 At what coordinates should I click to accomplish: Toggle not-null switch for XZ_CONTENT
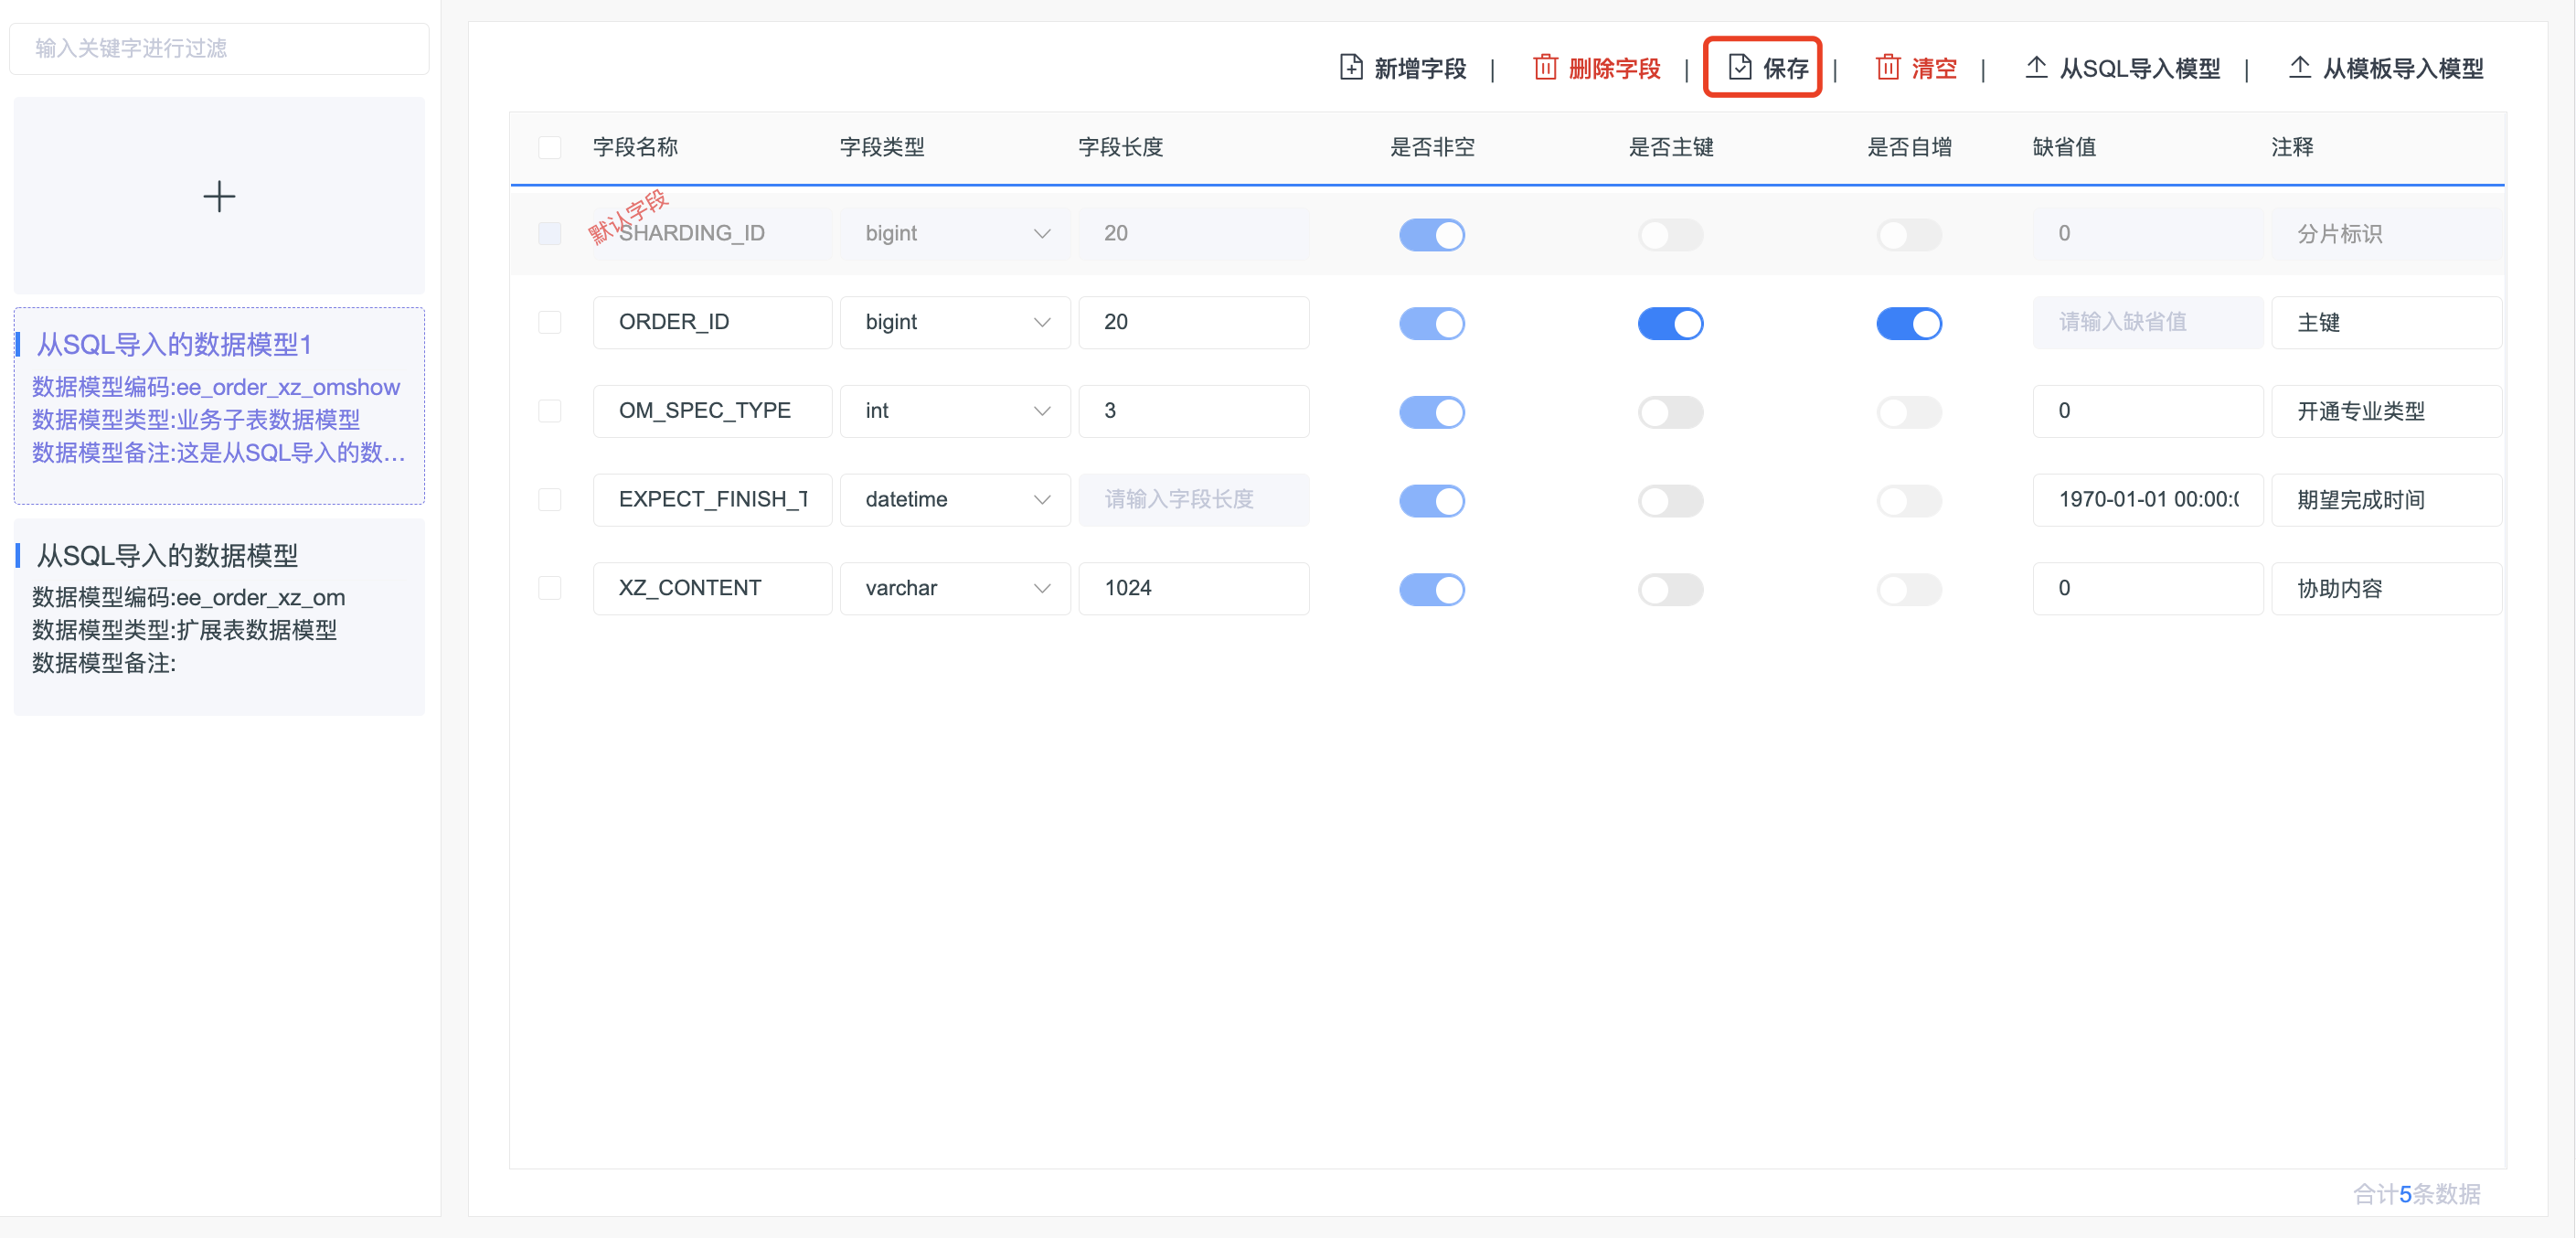[1432, 589]
